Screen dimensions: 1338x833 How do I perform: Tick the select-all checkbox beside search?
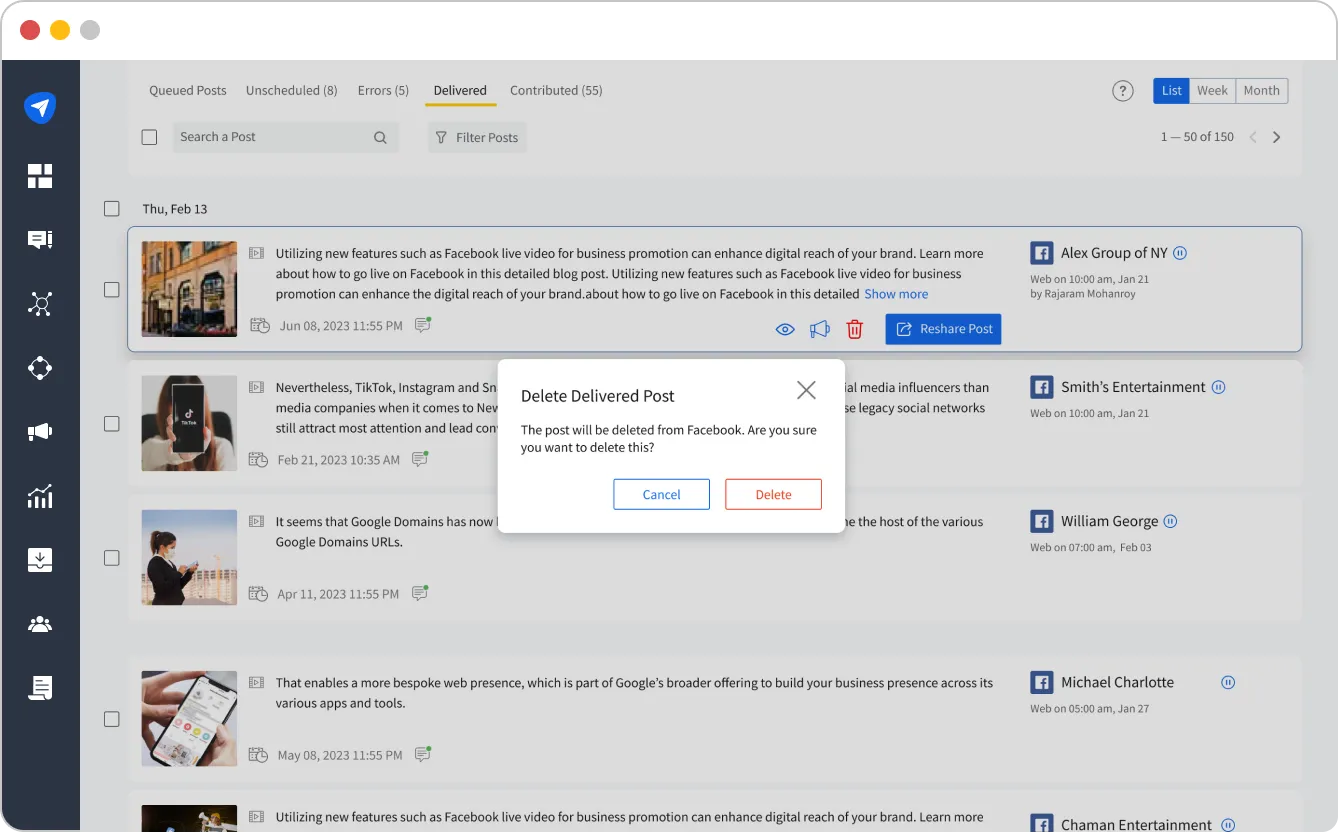[149, 138]
